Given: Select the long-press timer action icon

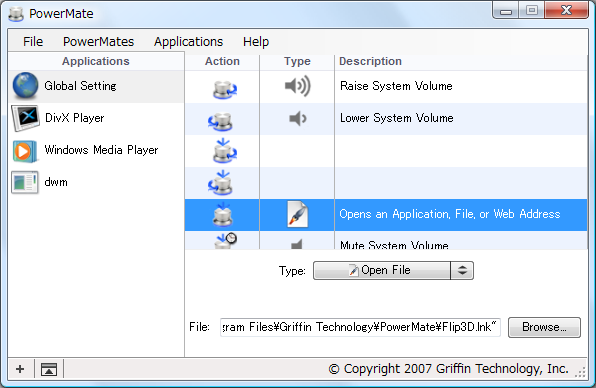Looking at the screenshot, I should (226, 241).
